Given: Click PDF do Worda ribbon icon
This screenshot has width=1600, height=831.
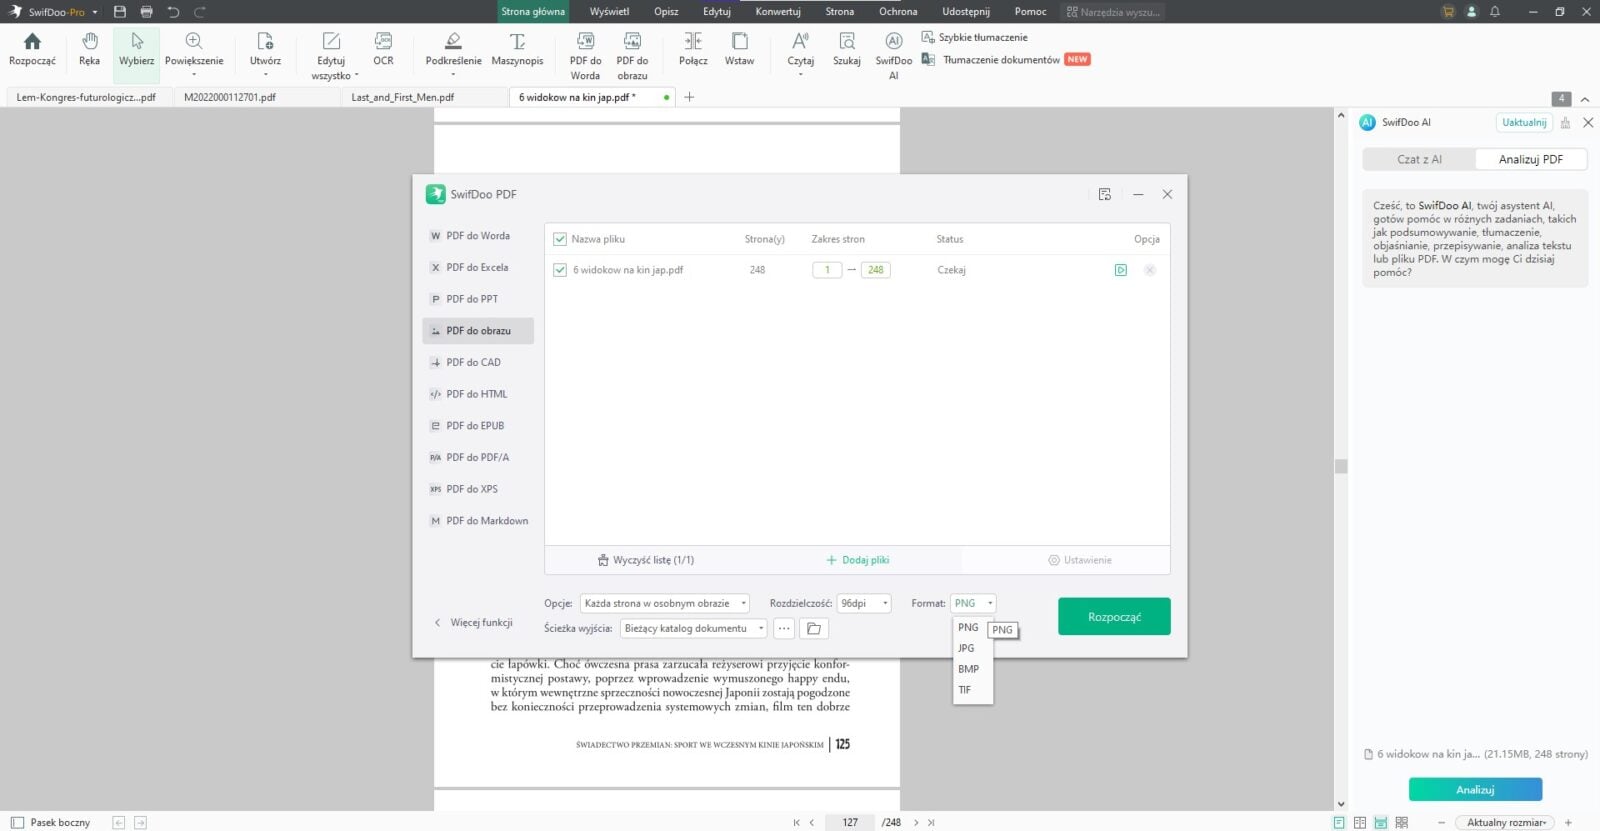Looking at the screenshot, I should 585,55.
